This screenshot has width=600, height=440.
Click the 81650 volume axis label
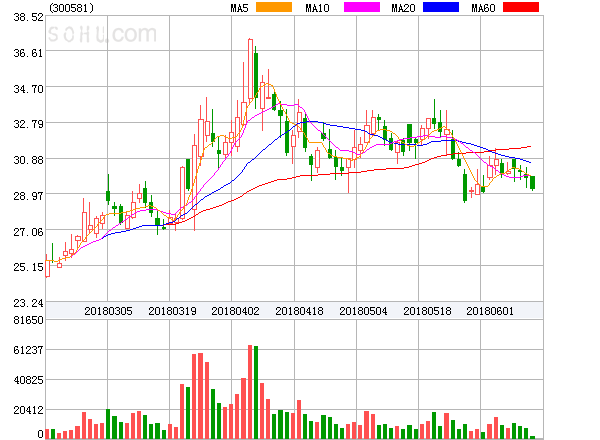(x=28, y=320)
